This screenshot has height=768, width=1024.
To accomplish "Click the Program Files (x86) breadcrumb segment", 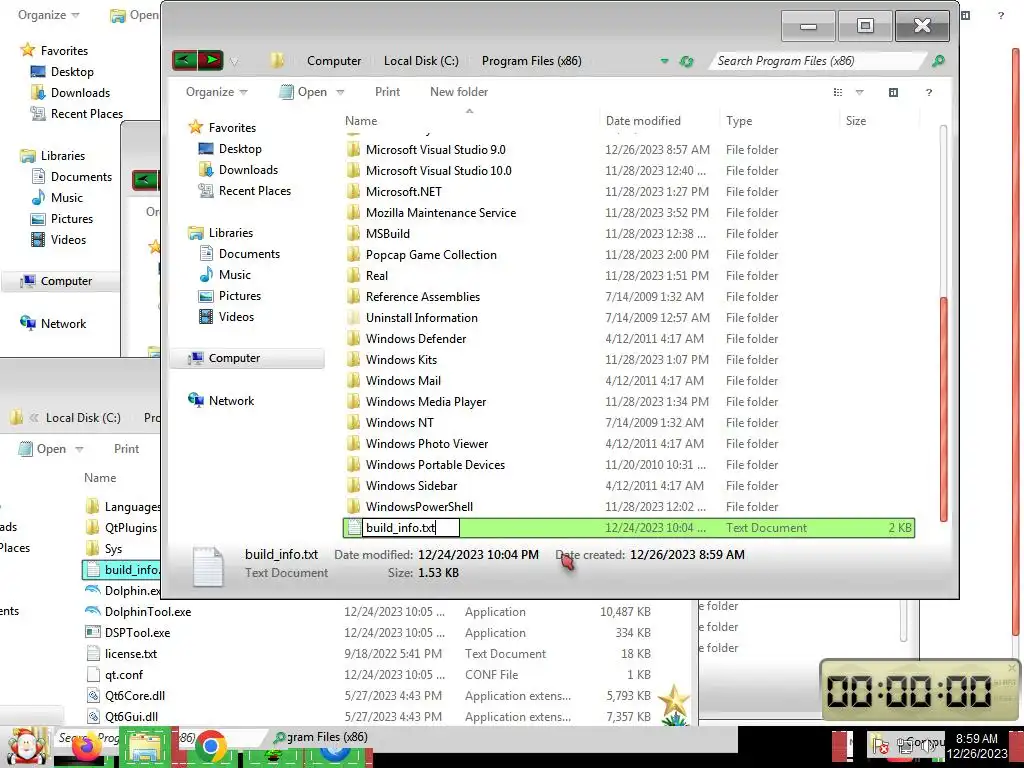I will click(x=532, y=61).
